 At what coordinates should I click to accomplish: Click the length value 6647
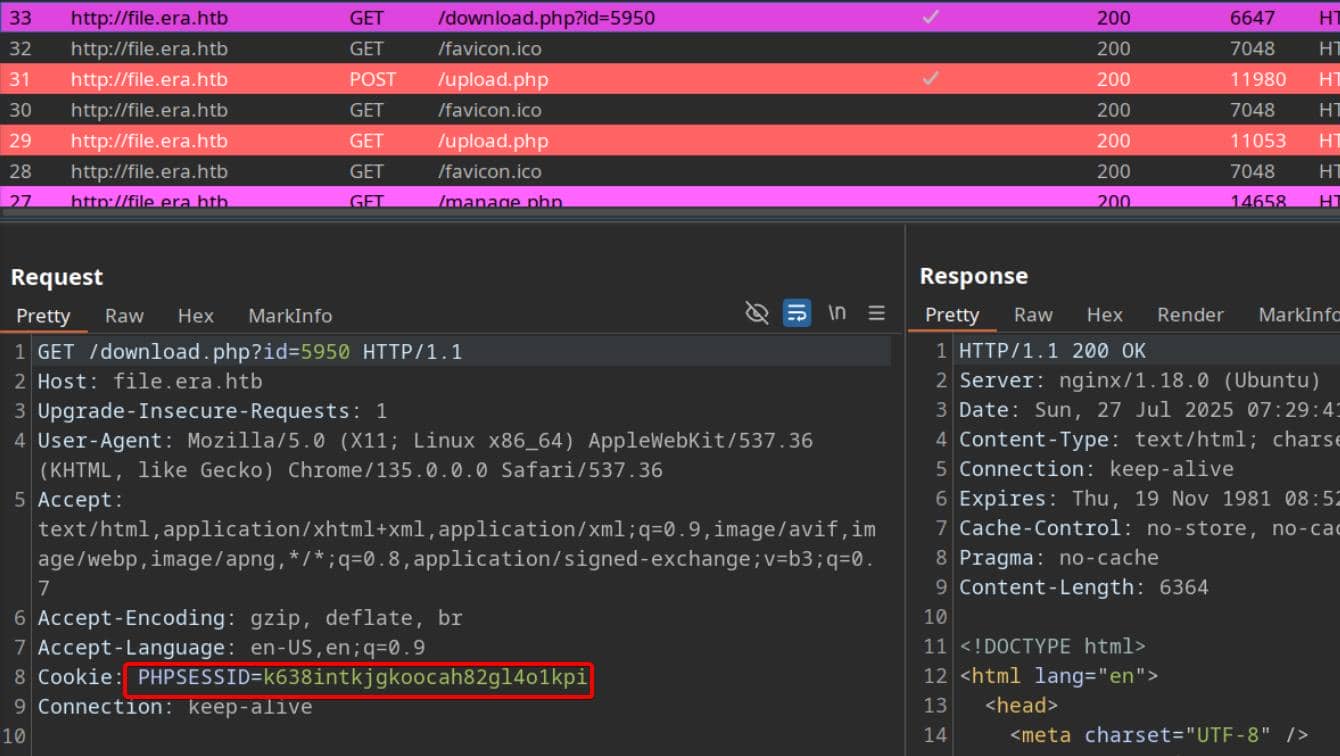pos(1252,18)
